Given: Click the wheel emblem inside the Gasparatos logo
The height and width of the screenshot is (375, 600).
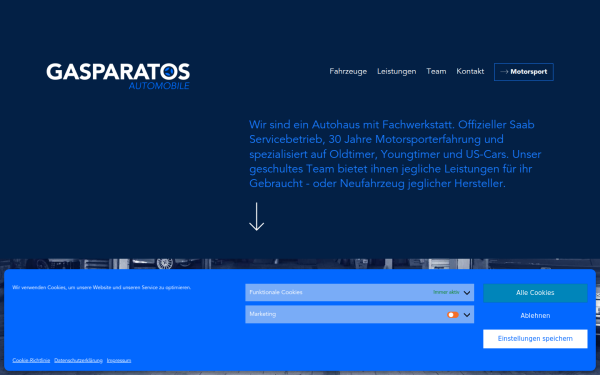Looking at the screenshot, I should click(x=169, y=71).
